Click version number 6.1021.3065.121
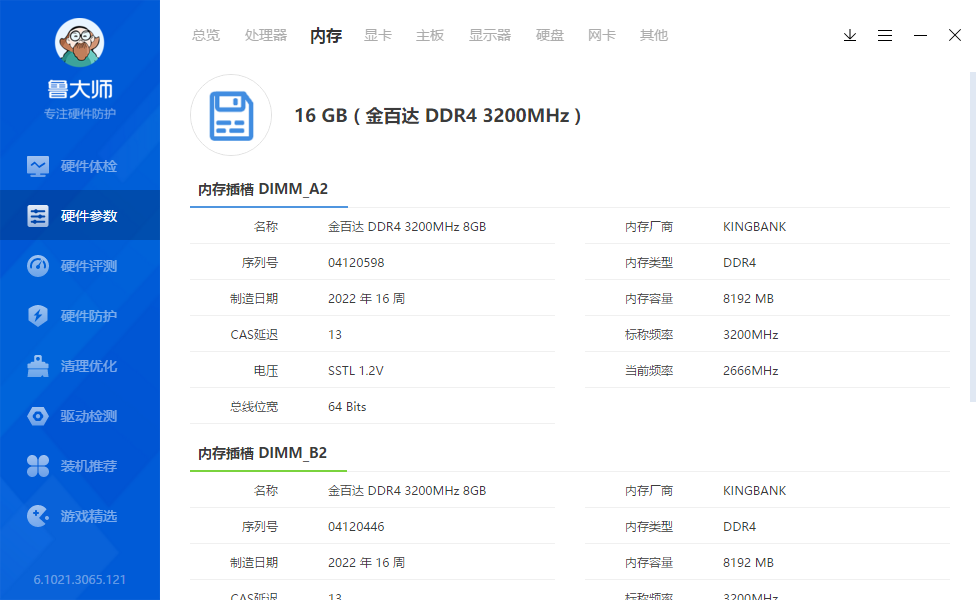This screenshot has height=600, width=980. [79, 580]
